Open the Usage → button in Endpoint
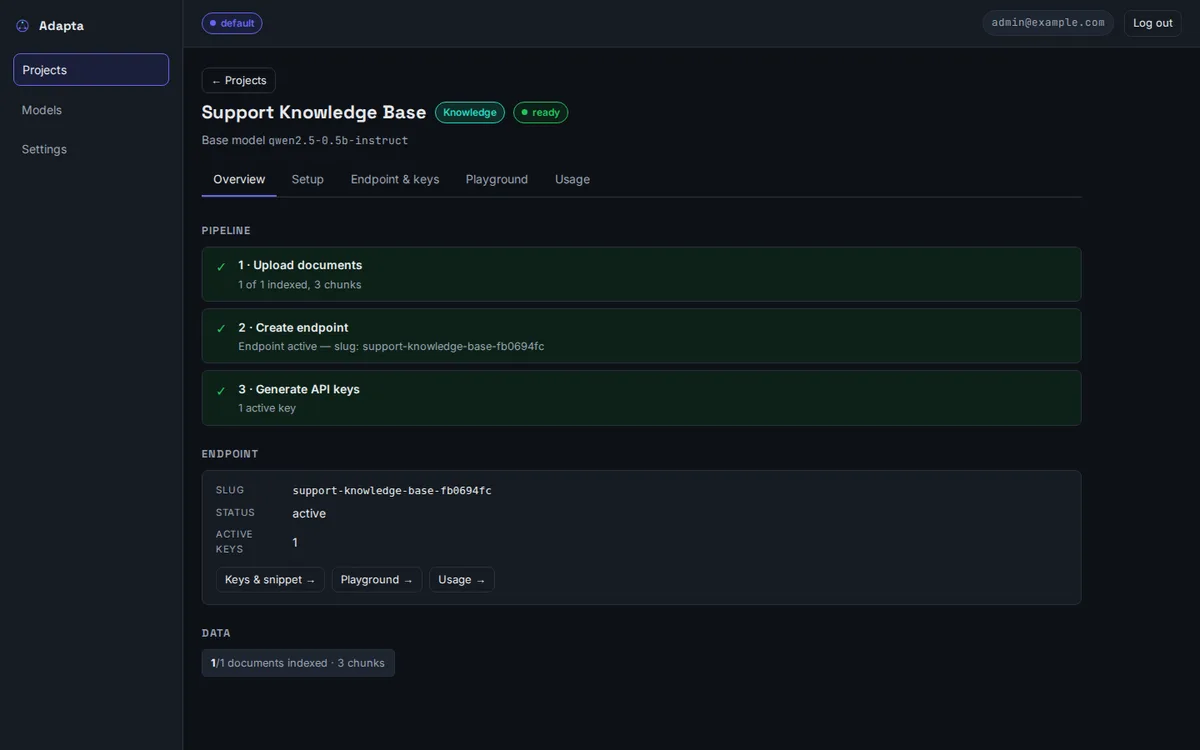Viewport: 1200px width, 750px height. click(x=462, y=580)
